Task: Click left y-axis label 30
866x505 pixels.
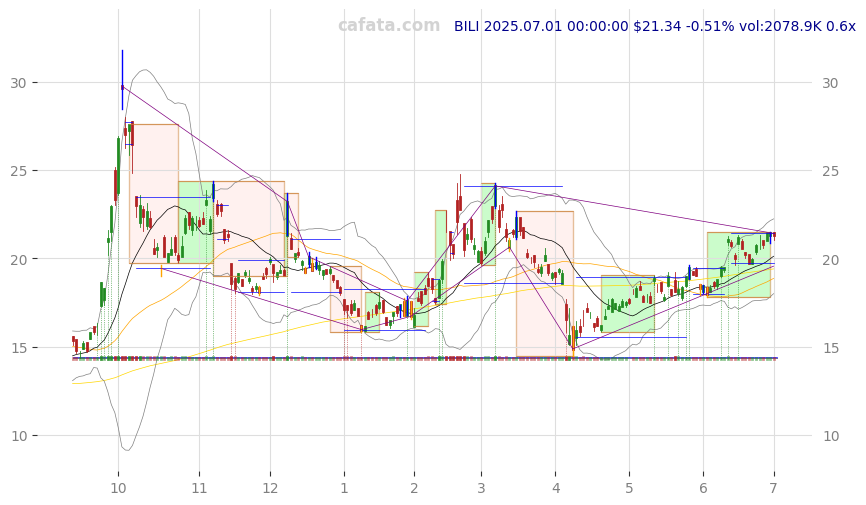Action: point(18,83)
